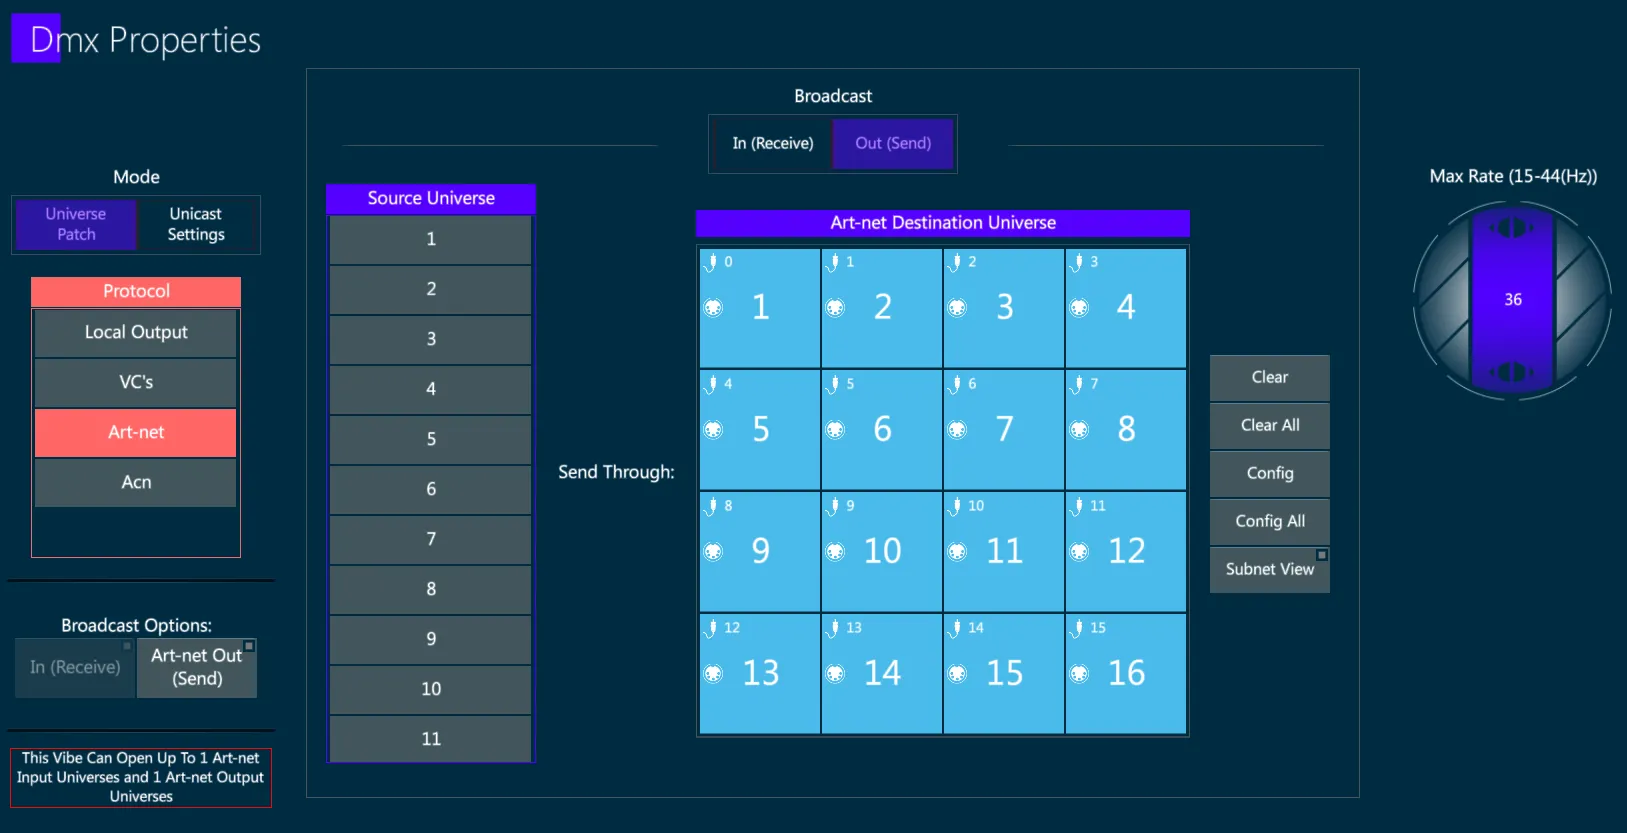This screenshot has width=1627, height=833.
Task: Click the cable plug icon labeled 15
Action: (1077, 629)
